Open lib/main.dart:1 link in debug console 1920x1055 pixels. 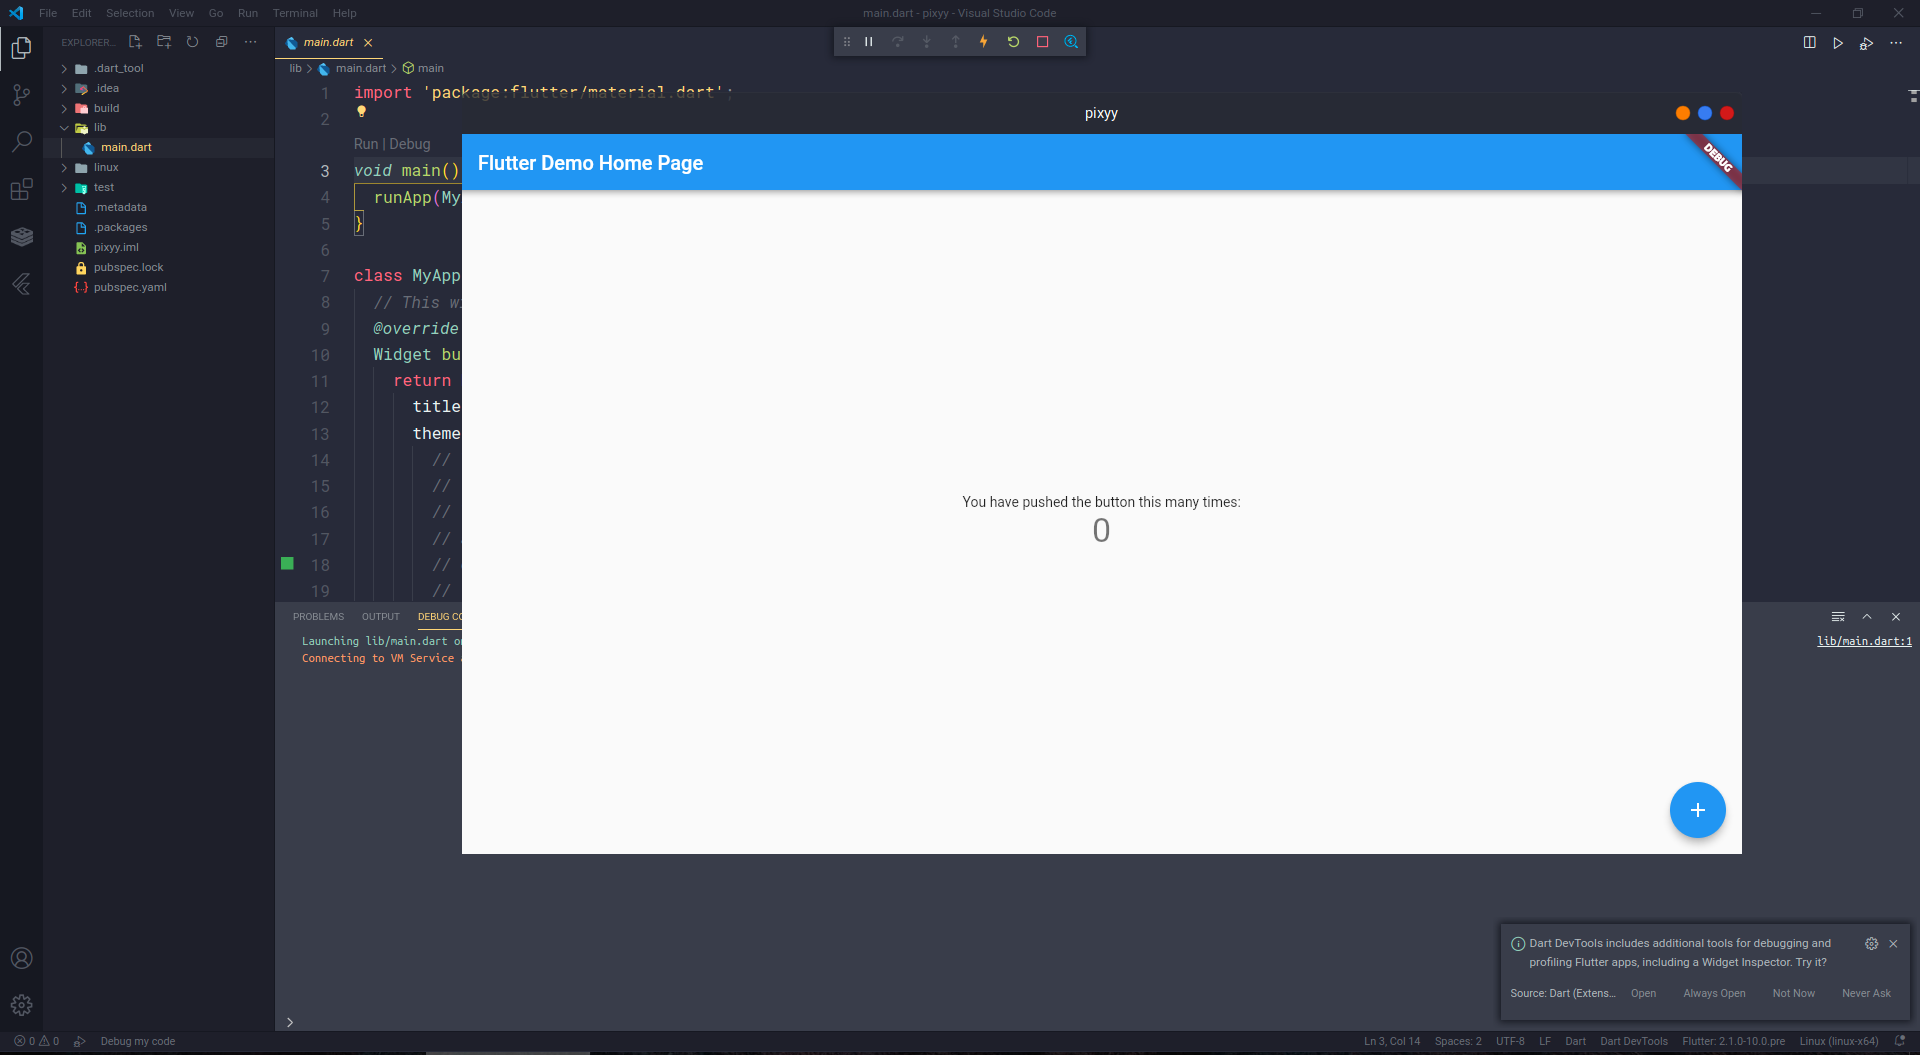tap(1864, 641)
